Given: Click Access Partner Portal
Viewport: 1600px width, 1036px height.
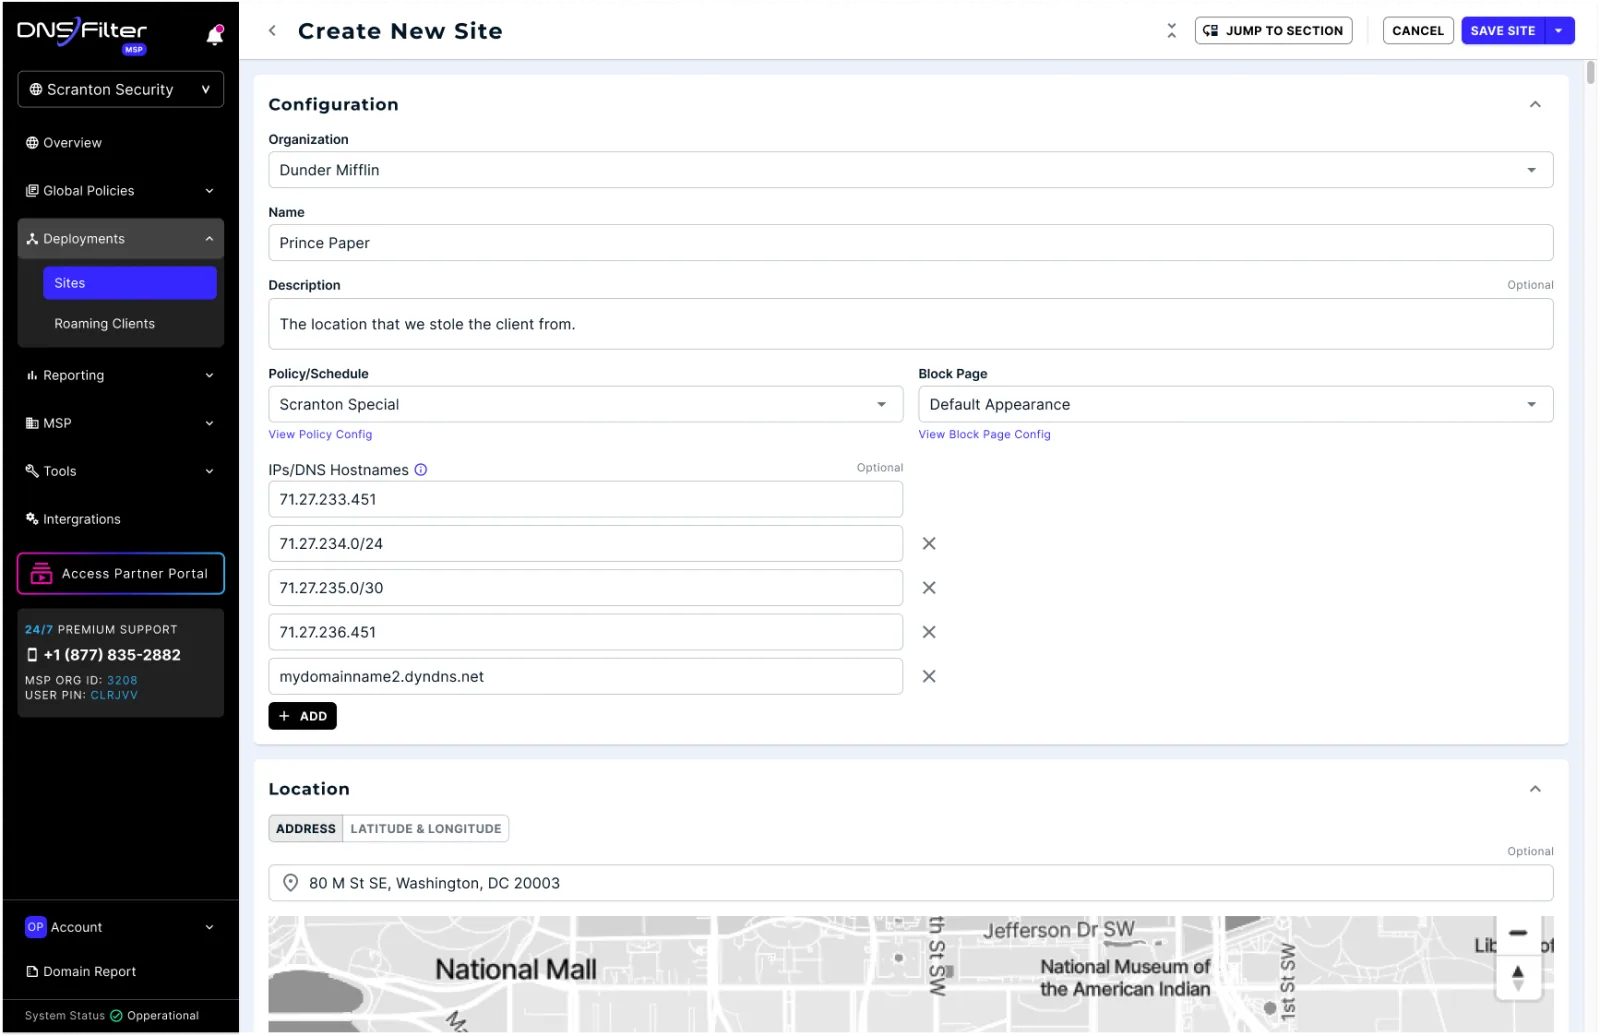Looking at the screenshot, I should coord(120,574).
